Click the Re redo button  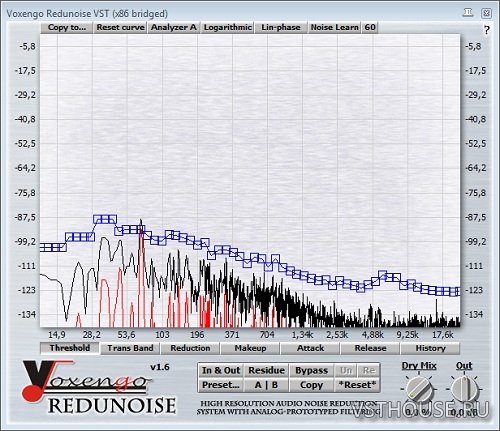(368, 370)
